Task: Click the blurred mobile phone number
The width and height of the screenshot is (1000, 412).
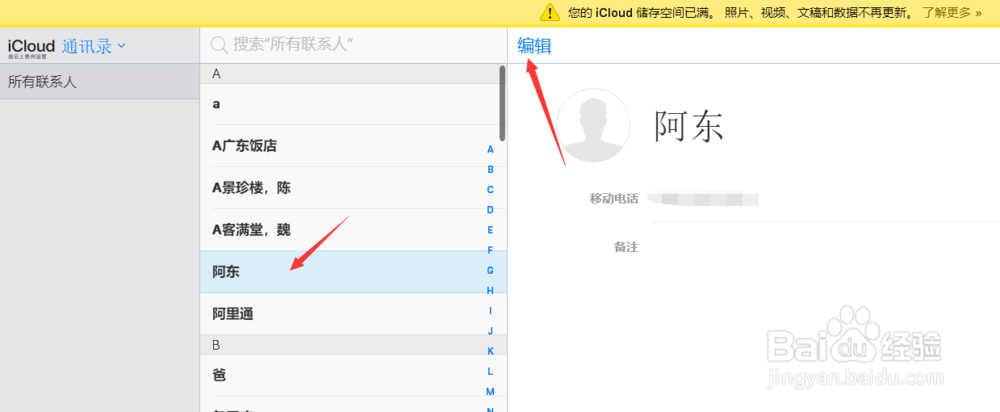Action: click(704, 198)
